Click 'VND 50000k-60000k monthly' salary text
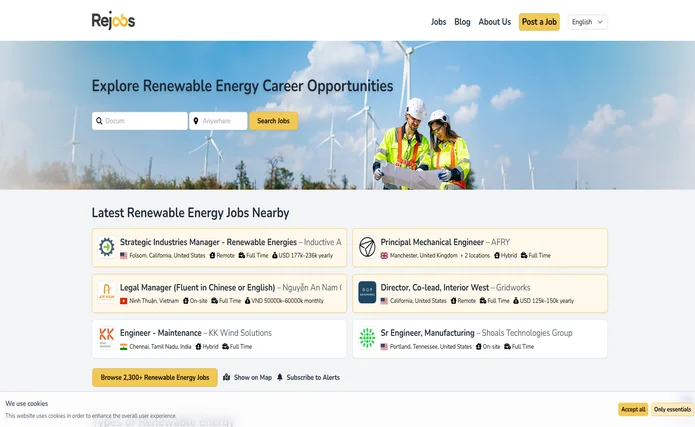 [287, 301]
